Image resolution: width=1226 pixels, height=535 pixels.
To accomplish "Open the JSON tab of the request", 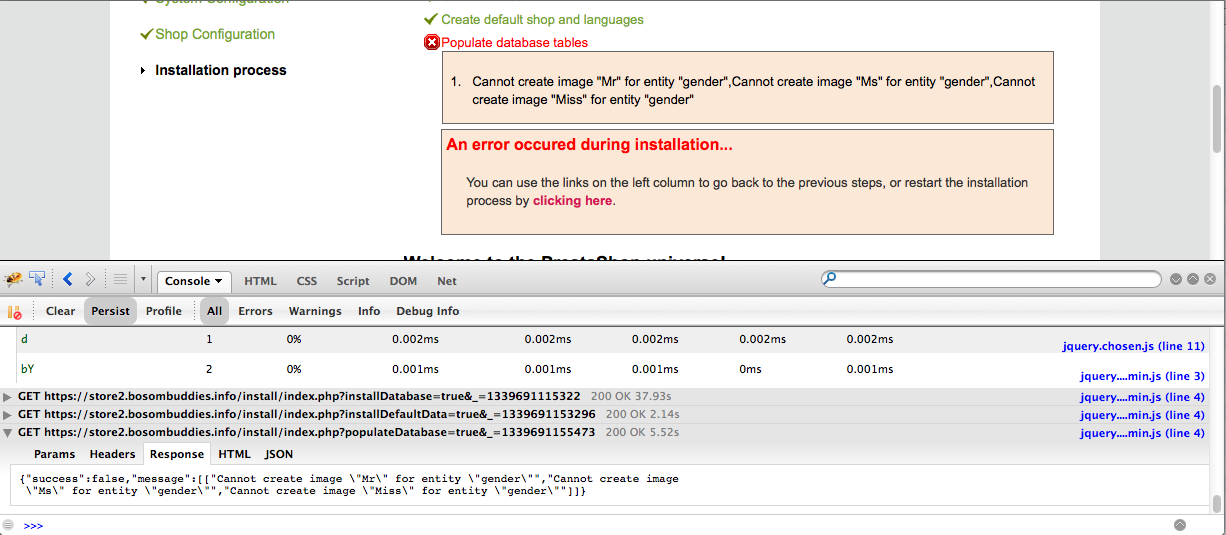I will click(279, 454).
